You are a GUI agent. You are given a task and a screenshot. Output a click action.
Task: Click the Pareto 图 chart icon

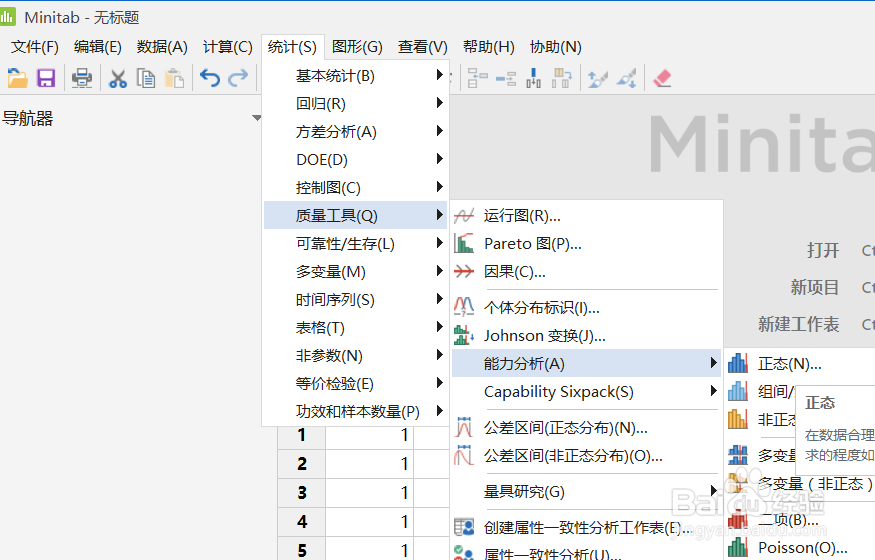click(x=464, y=244)
